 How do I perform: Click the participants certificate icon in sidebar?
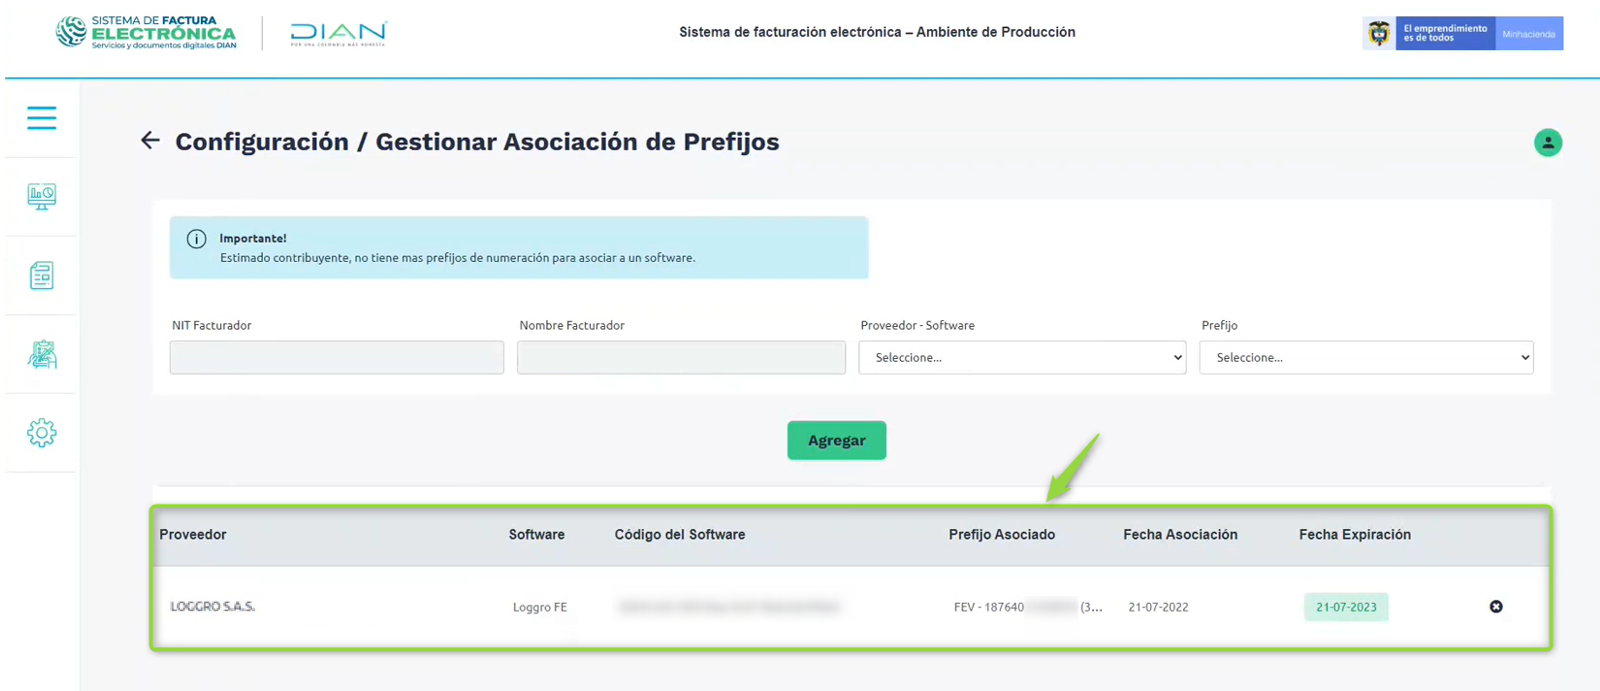pos(41,355)
